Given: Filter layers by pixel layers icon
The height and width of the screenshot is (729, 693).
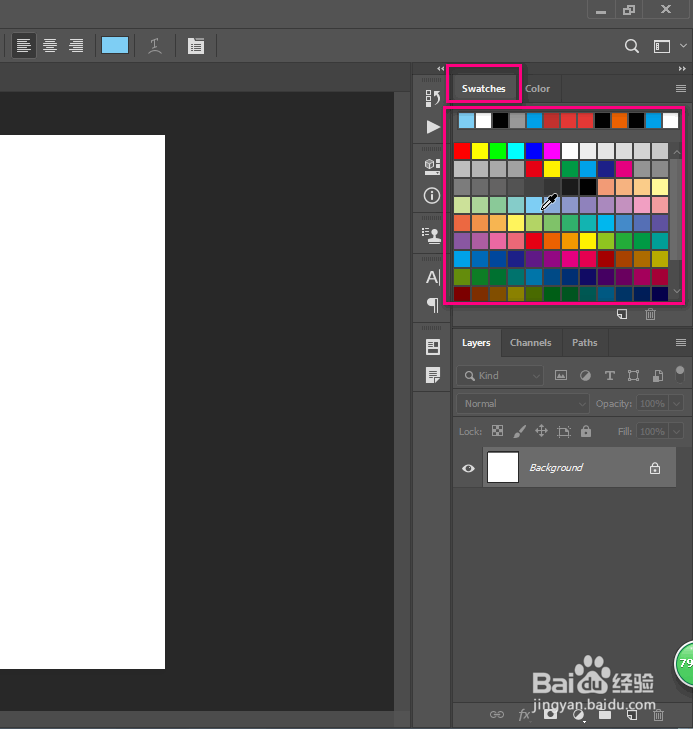Looking at the screenshot, I should (x=561, y=375).
